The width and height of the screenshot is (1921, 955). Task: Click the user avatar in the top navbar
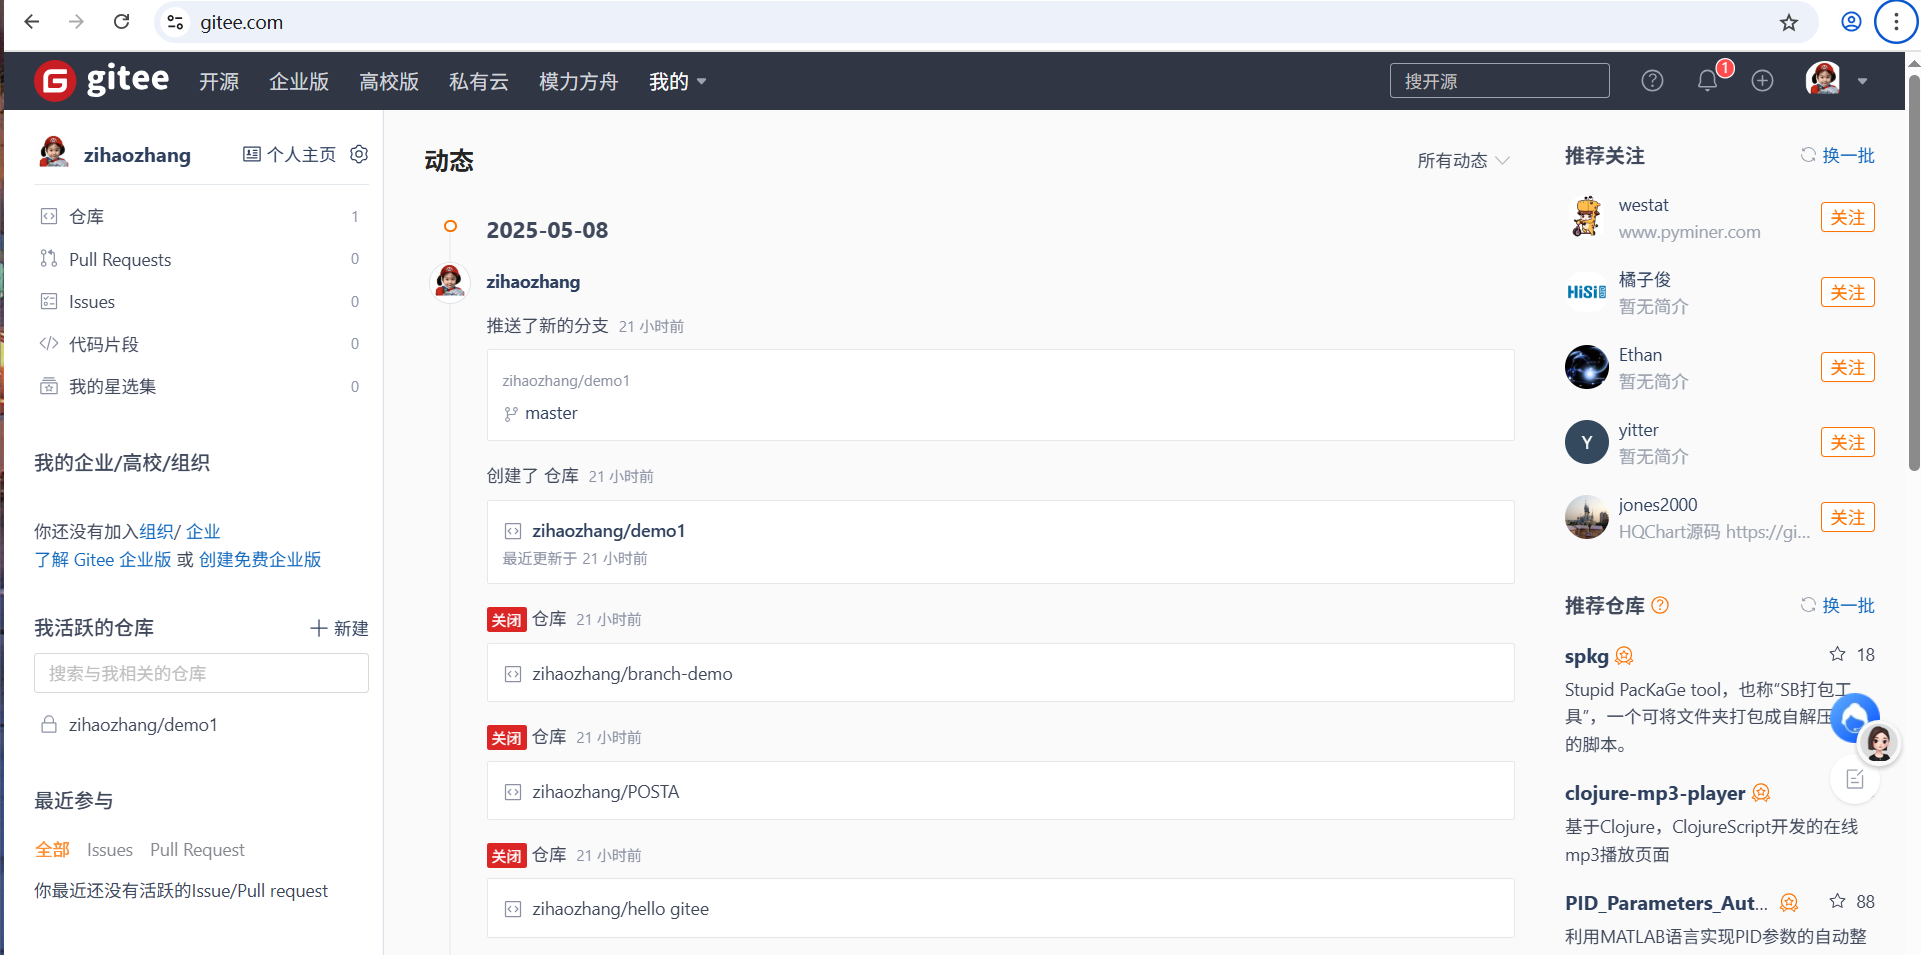(x=1823, y=79)
